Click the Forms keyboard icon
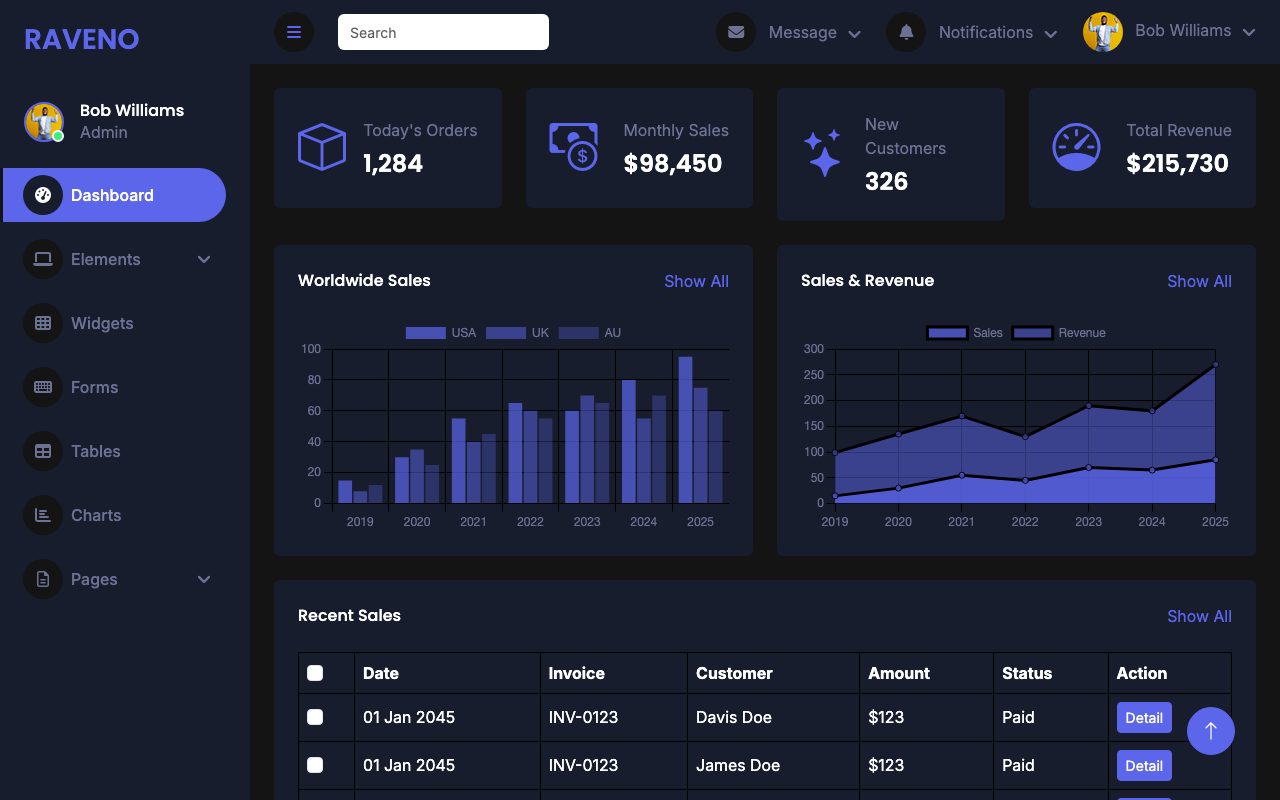This screenshot has height=800, width=1280. pos(43,387)
